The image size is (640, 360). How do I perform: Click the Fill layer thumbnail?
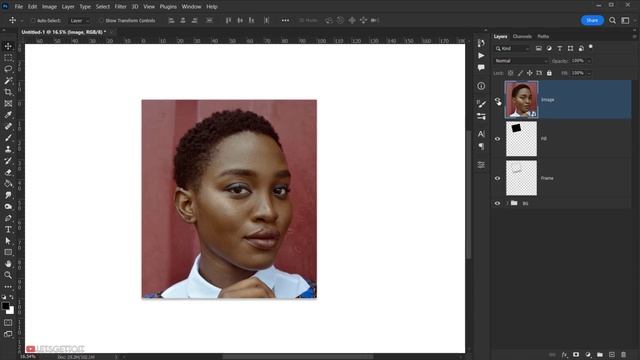[x=522, y=139]
